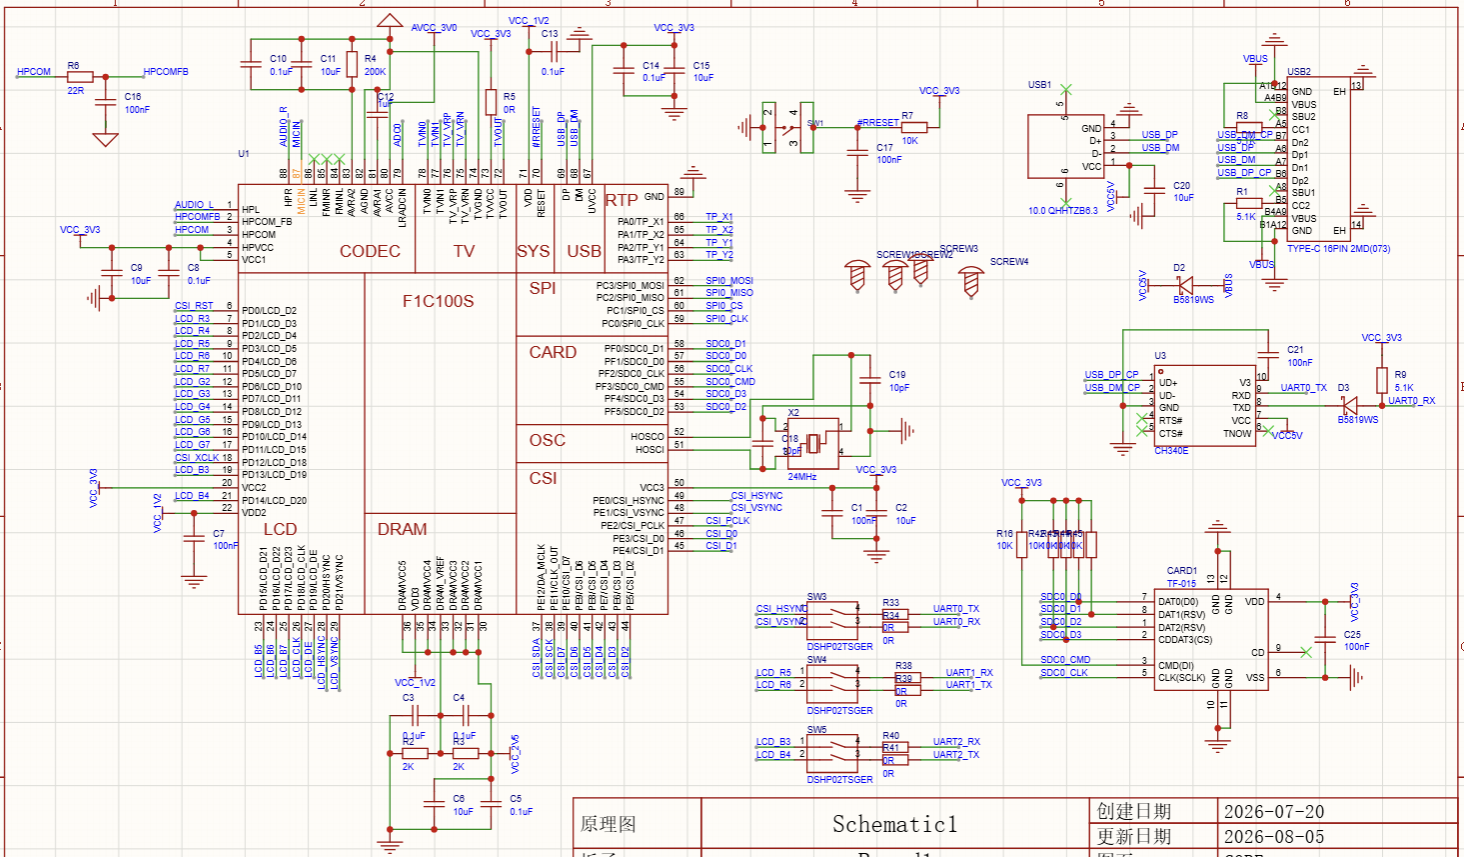Click the CSI_XCLK net label

coord(197,458)
